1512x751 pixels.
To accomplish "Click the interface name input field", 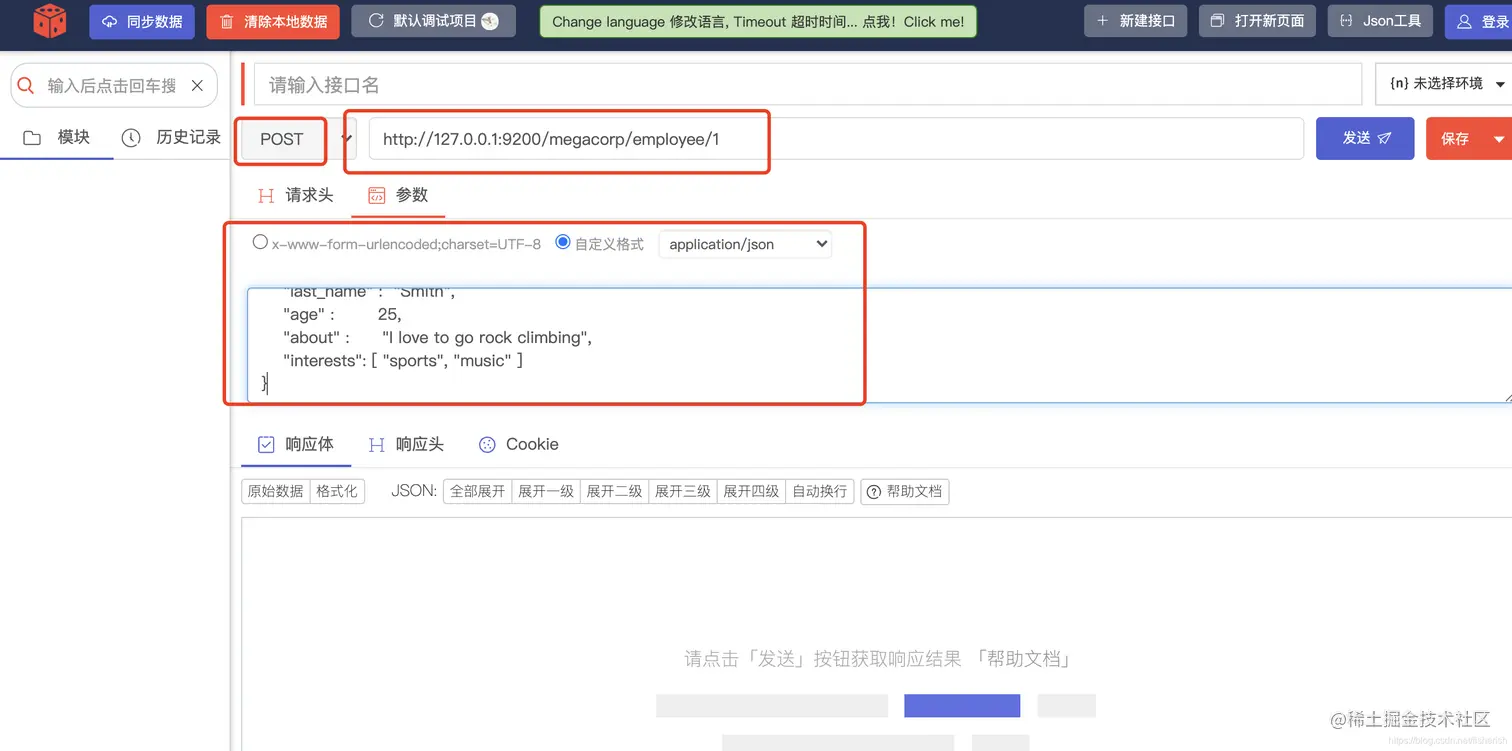I will [x=808, y=85].
